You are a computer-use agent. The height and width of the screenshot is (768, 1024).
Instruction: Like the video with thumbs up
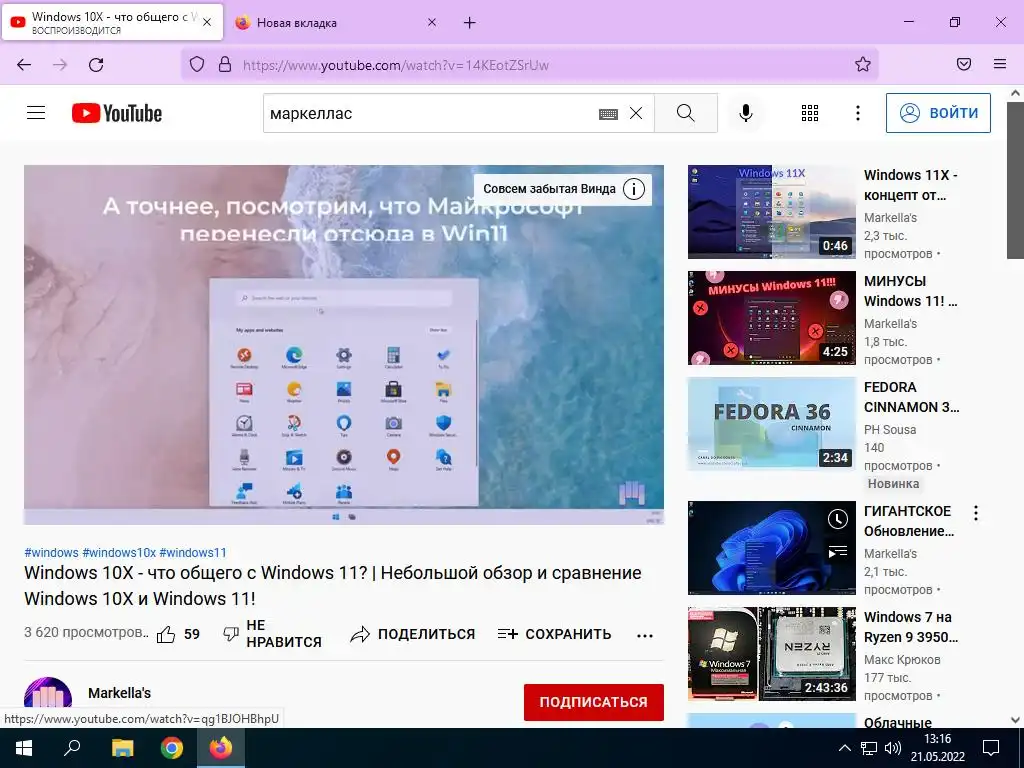tap(166, 634)
